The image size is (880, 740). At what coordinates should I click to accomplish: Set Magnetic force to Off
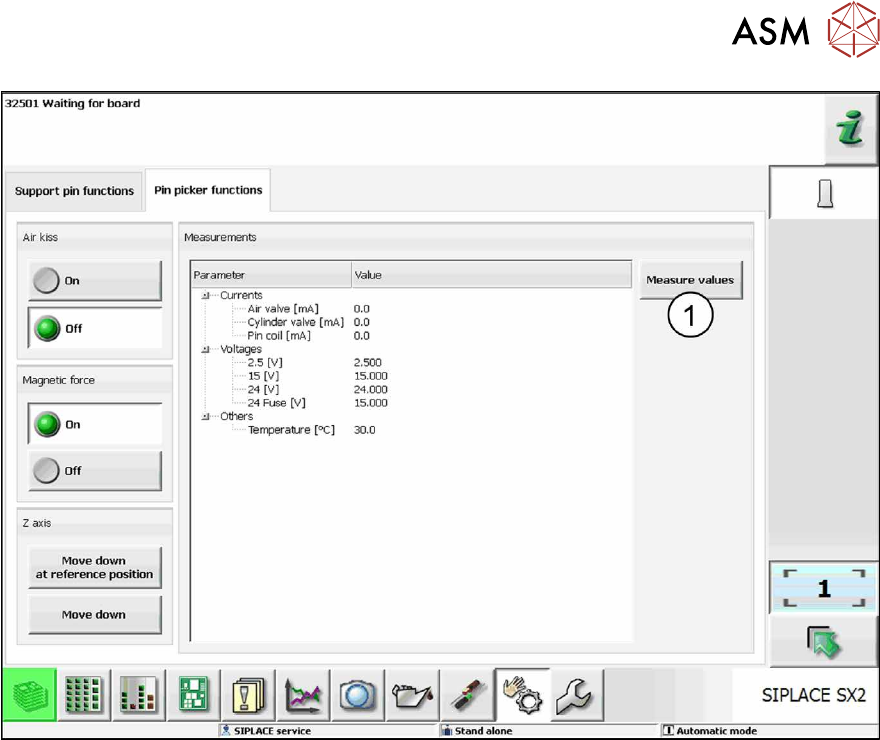point(94,470)
